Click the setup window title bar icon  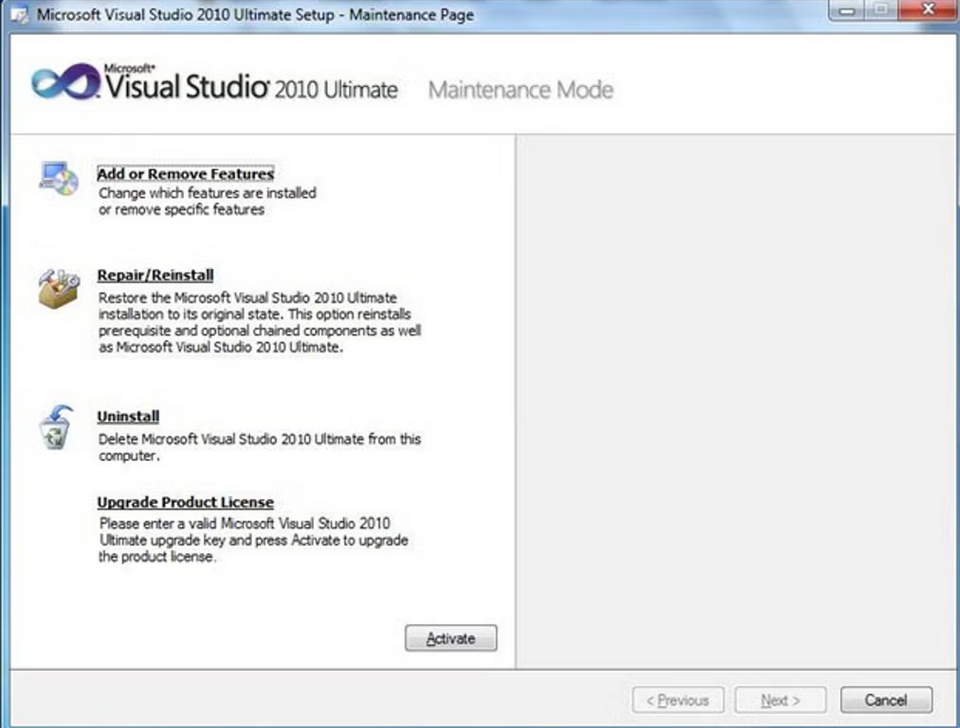[x=20, y=15]
